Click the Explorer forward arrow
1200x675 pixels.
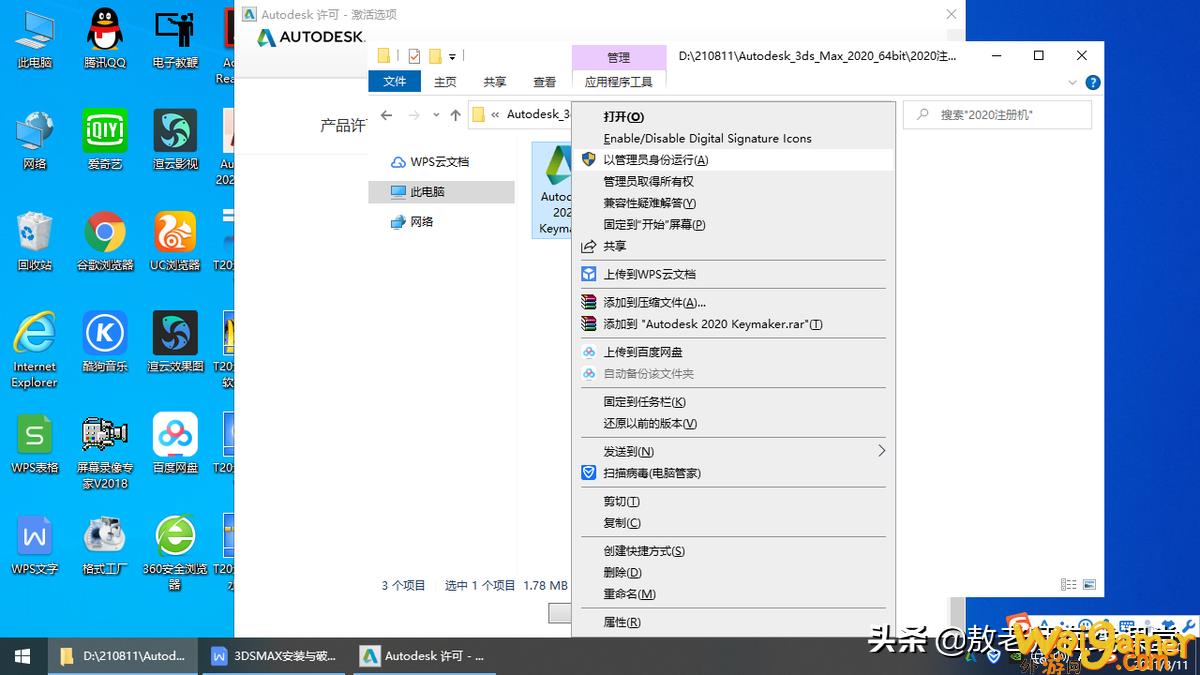tap(414, 115)
